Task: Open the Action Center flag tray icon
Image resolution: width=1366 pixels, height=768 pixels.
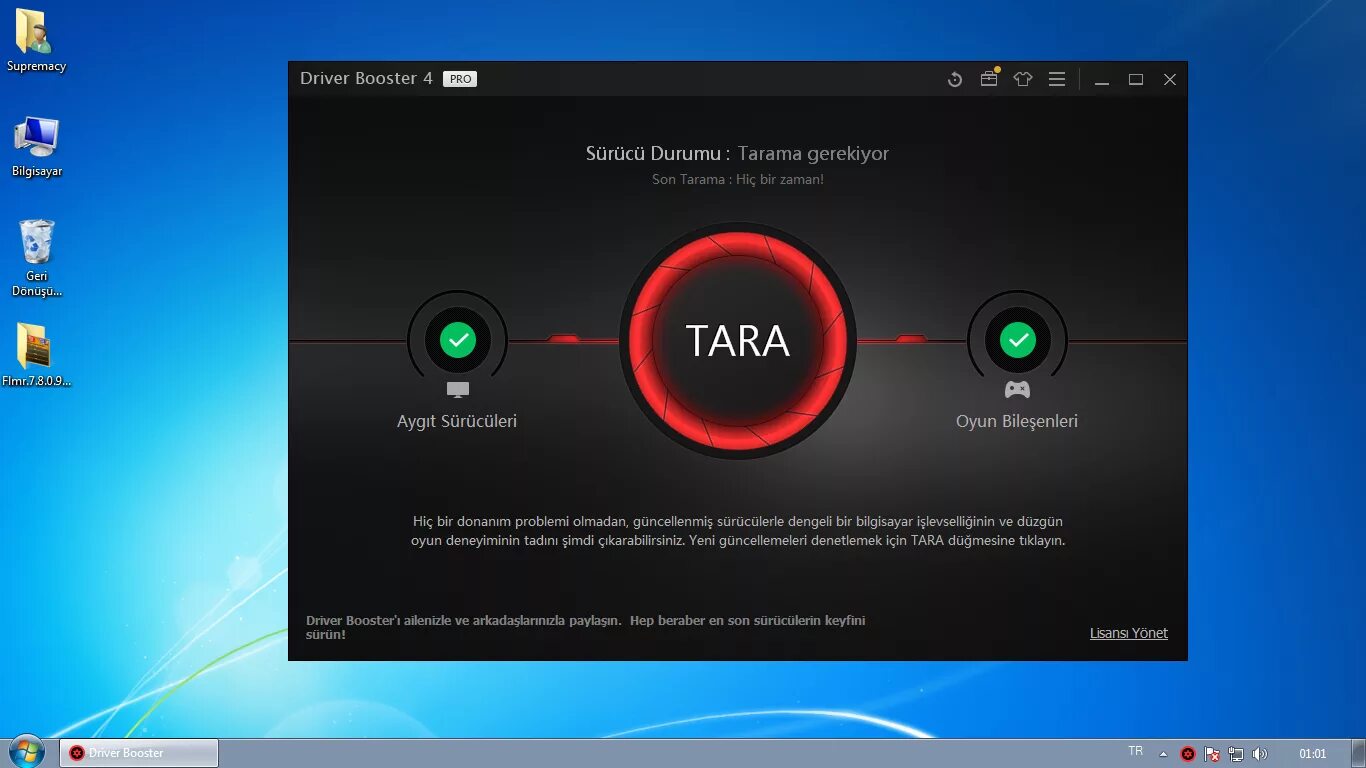Action: coord(1212,754)
